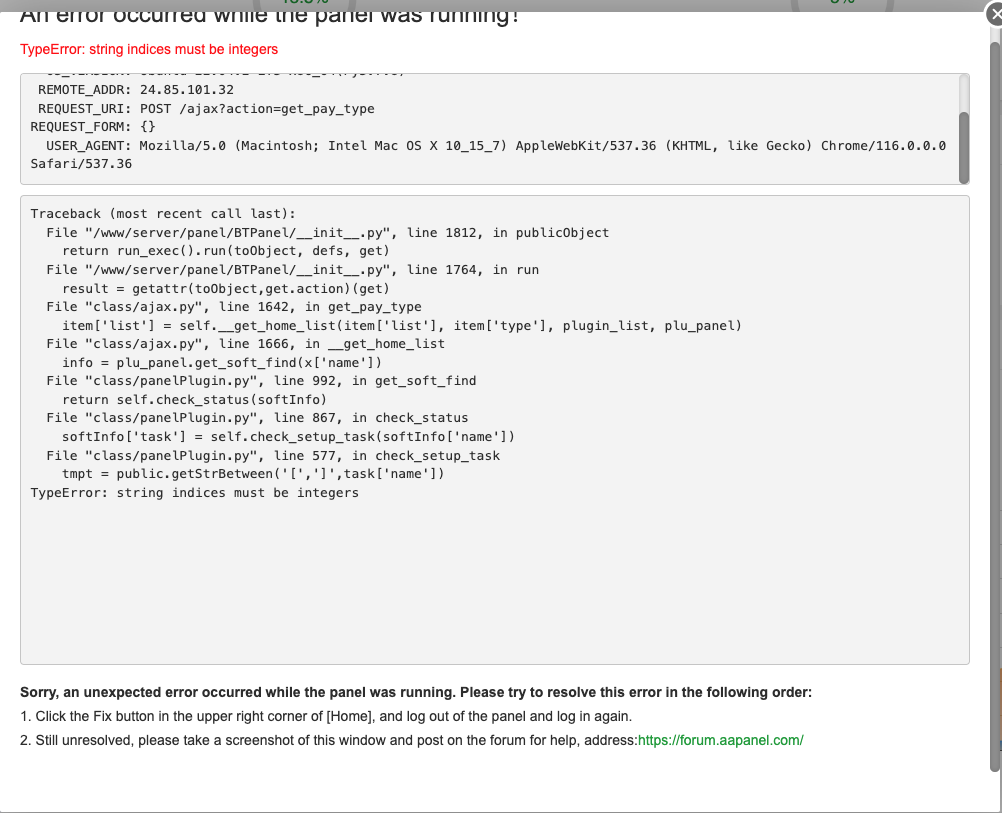Click the REMOTE_ADDR 24.85.101.32 line

pyautogui.click(x=135, y=89)
